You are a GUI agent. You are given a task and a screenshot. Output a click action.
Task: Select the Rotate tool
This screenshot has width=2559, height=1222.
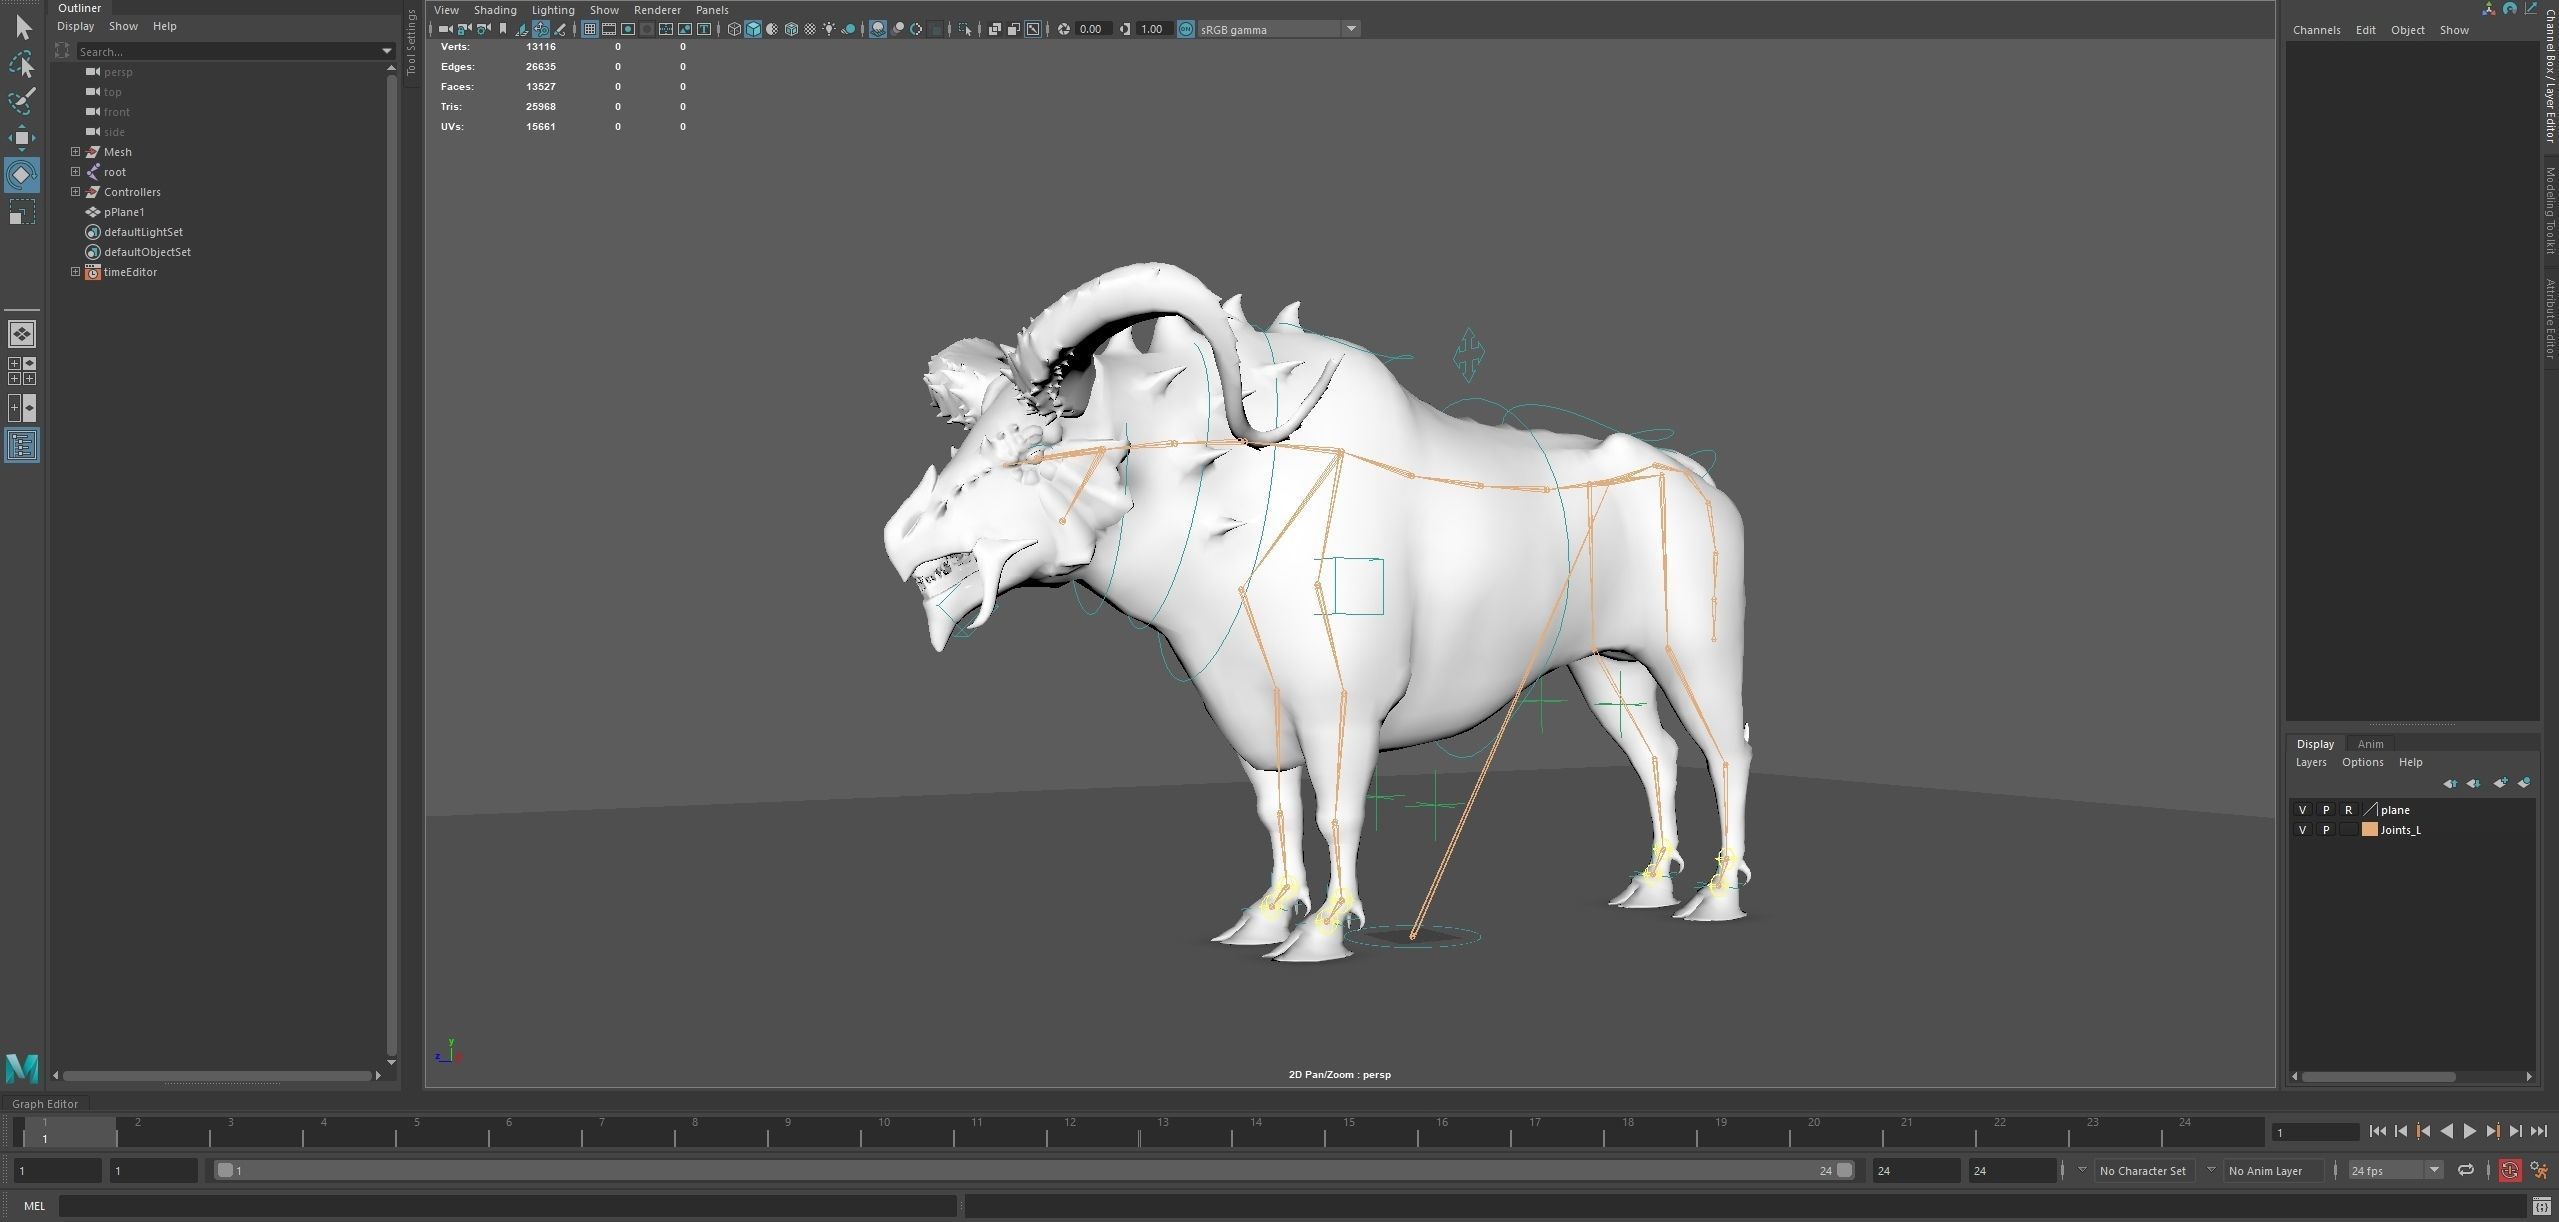pyautogui.click(x=22, y=175)
